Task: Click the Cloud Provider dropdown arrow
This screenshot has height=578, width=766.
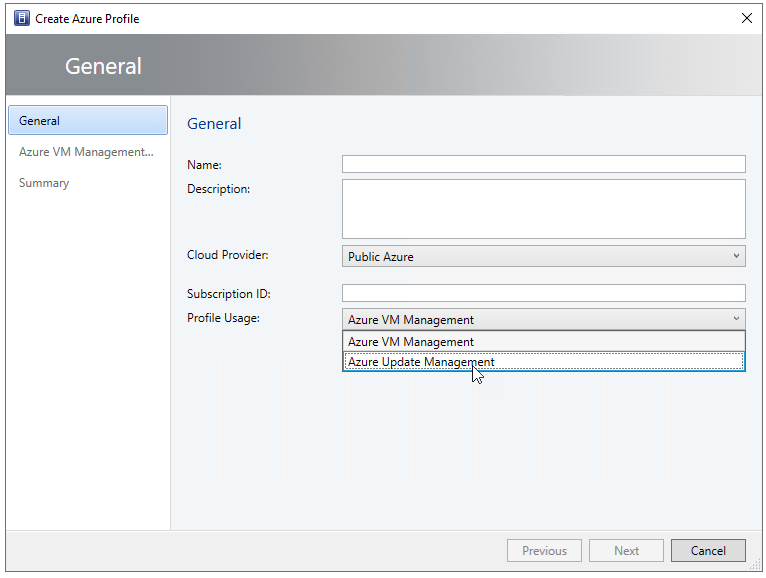Action: coord(737,256)
